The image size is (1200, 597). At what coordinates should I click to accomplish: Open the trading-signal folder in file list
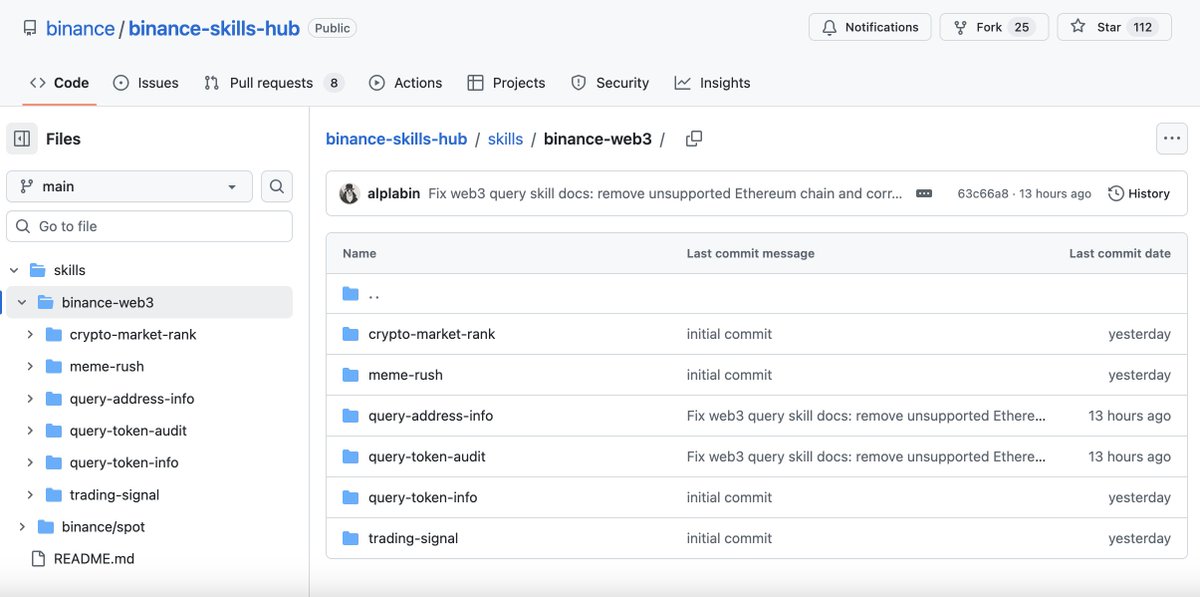pos(413,538)
